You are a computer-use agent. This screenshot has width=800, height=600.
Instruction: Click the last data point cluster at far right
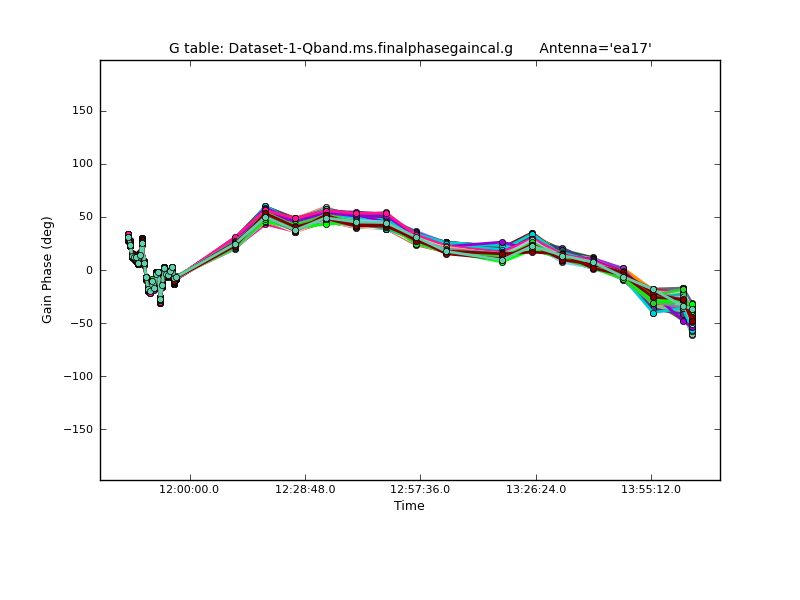point(691,320)
